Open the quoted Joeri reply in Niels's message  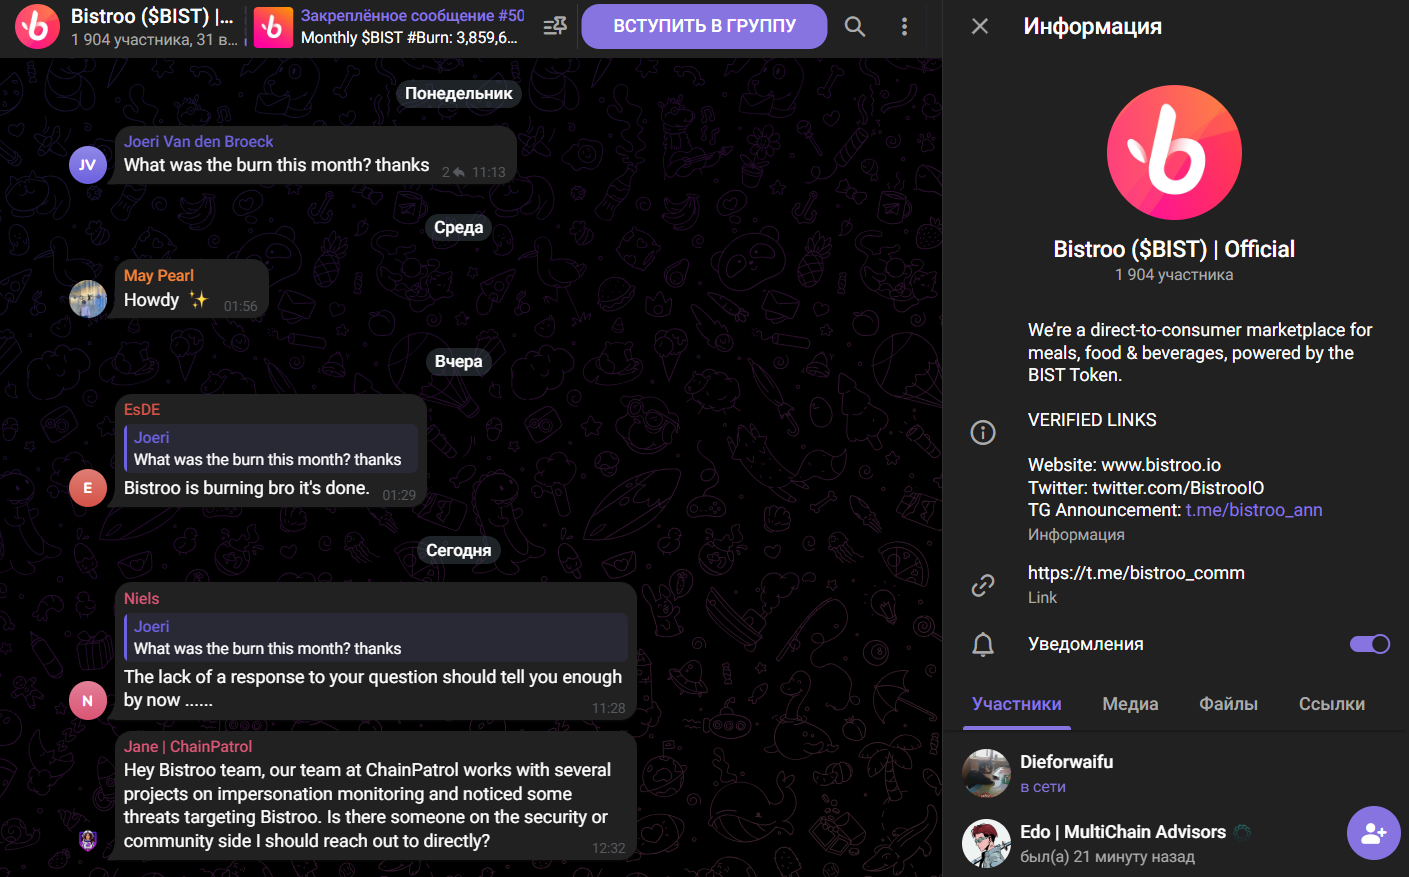[376, 637]
